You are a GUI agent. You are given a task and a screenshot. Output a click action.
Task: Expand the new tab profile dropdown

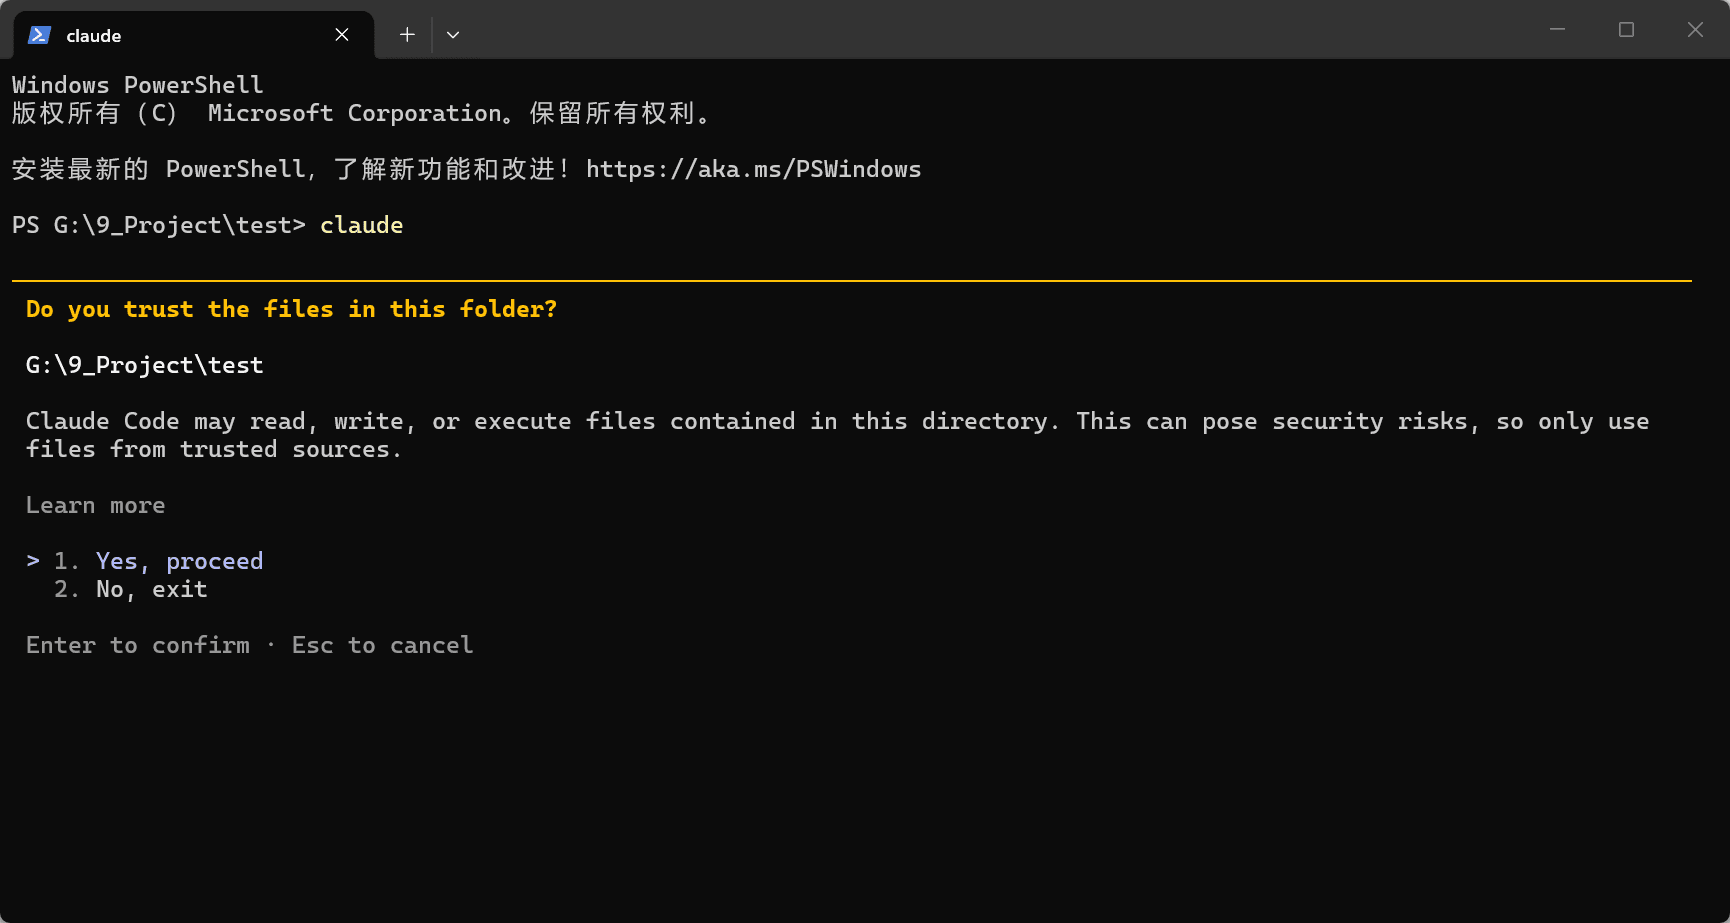pos(453,35)
